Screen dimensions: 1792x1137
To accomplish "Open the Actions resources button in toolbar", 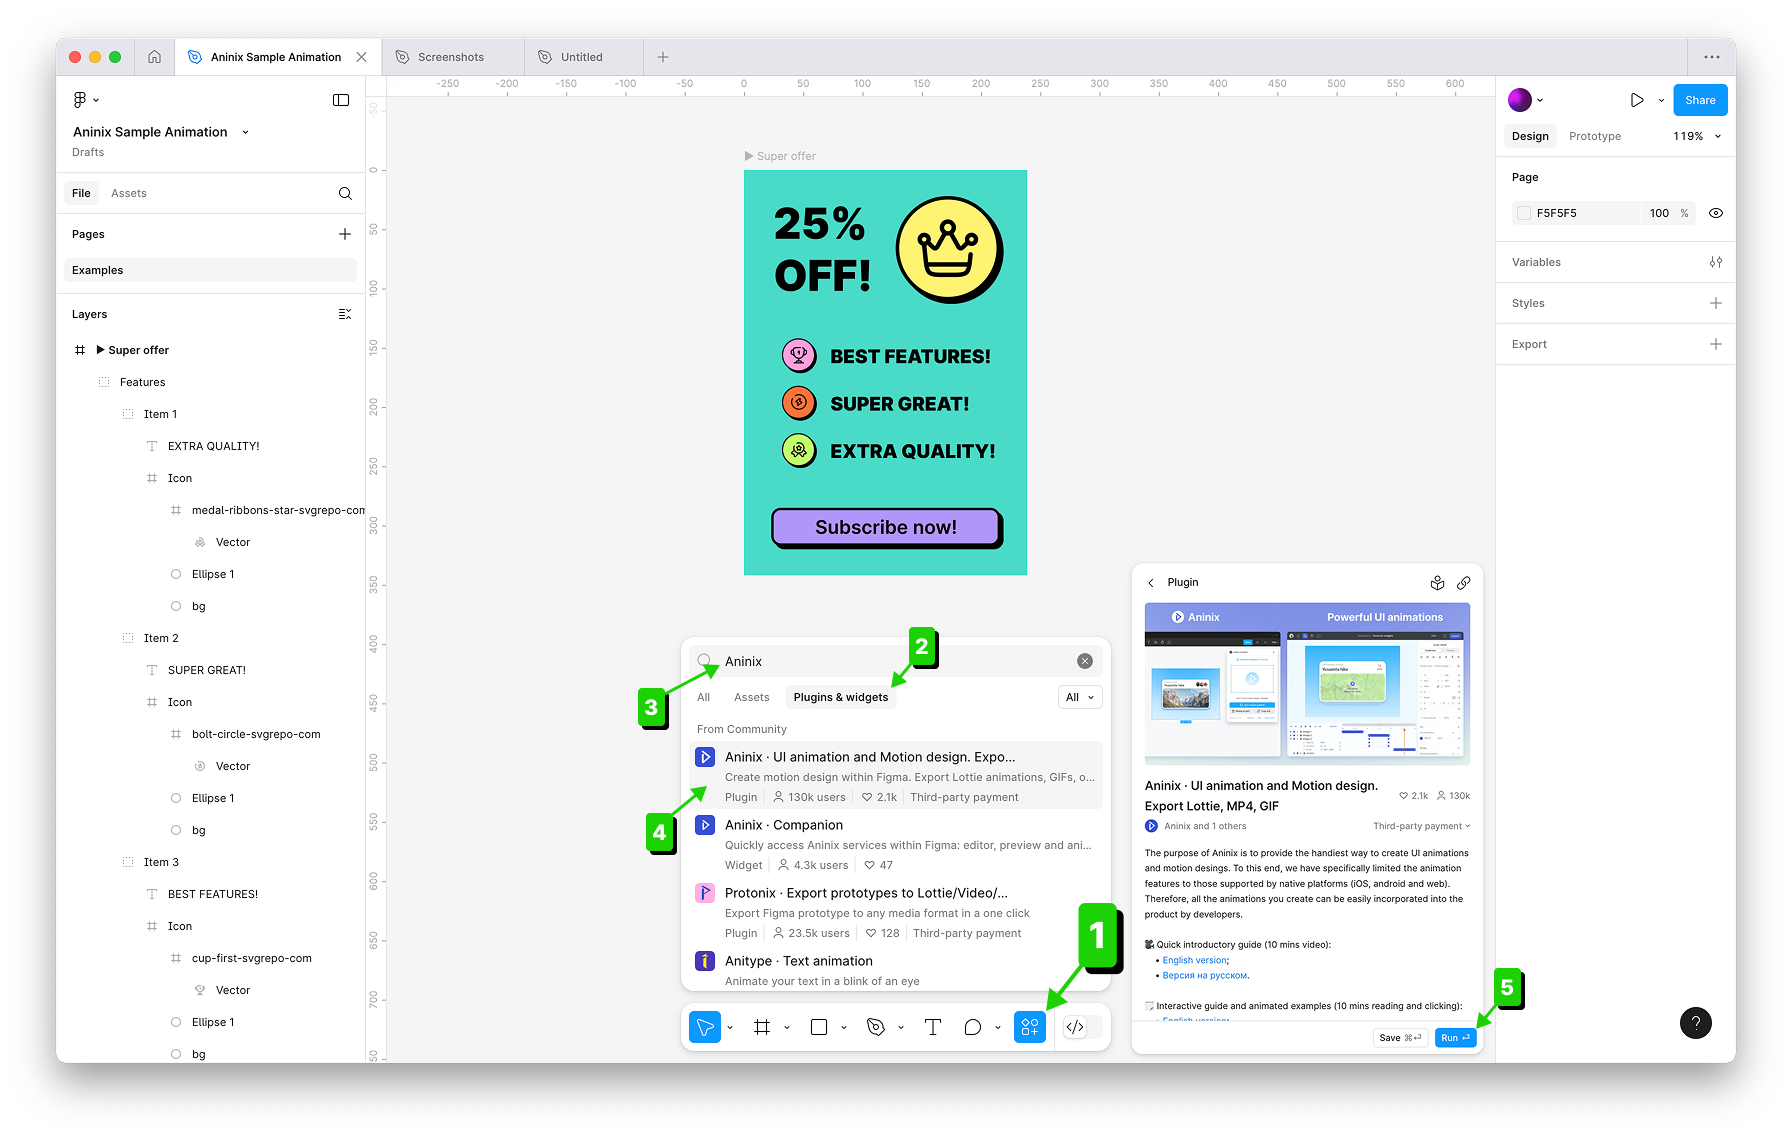I will coord(1030,1027).
